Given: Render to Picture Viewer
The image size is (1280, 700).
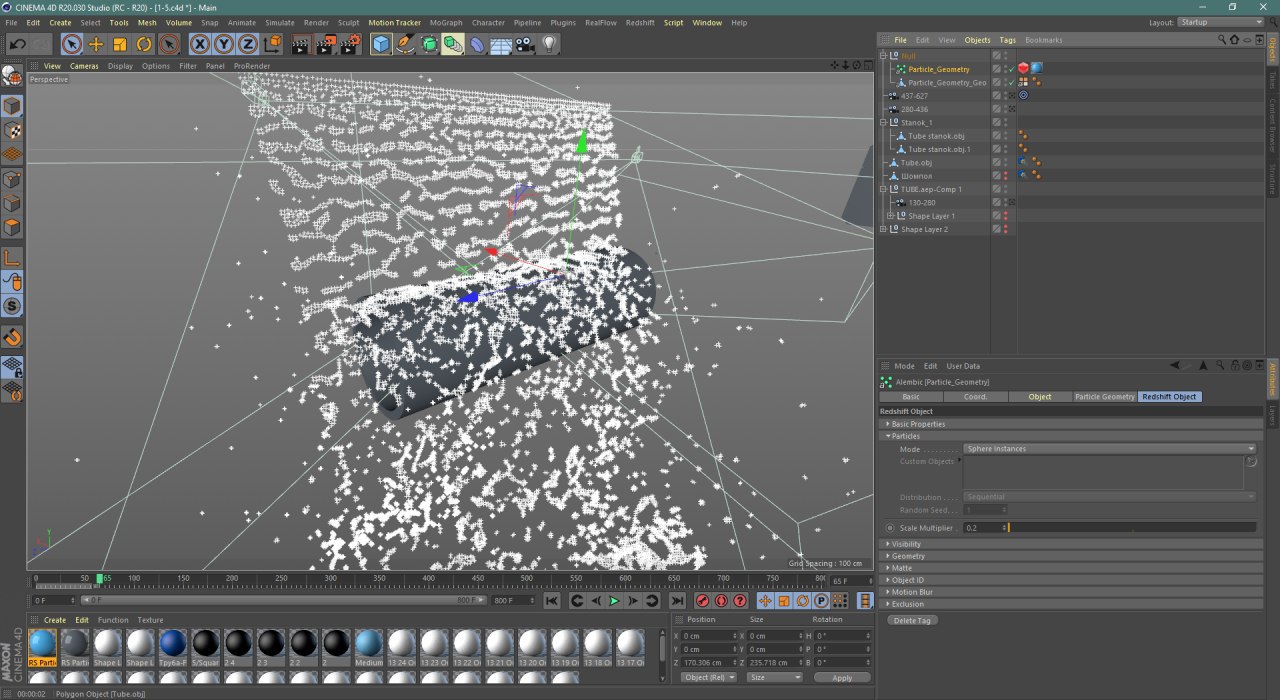Looking at the screenshot, I should pyautogui.click(x=326, y=44).
